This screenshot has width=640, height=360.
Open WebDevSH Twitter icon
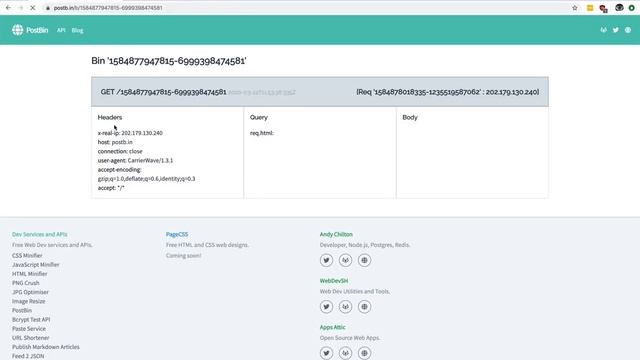(326, 307)
